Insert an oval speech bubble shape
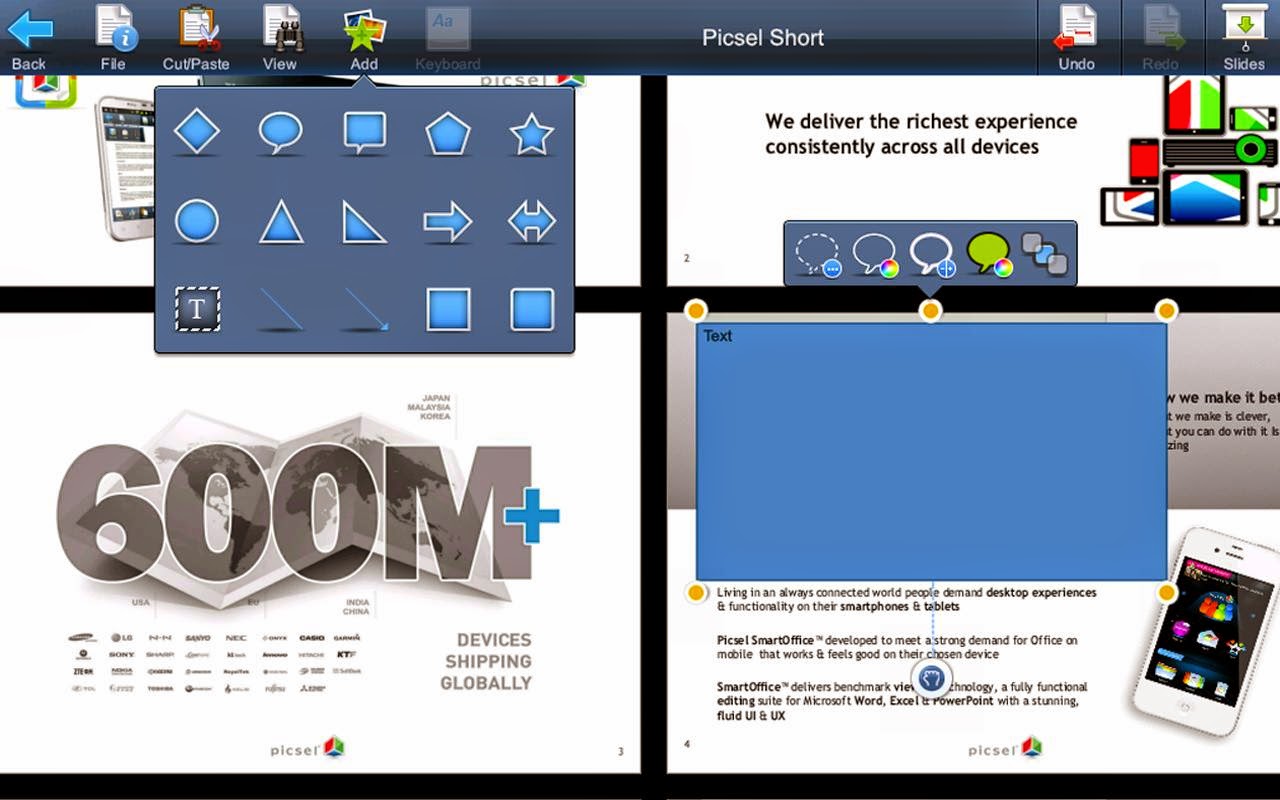This screenshot has height=800, width=1280. [281, 133]
